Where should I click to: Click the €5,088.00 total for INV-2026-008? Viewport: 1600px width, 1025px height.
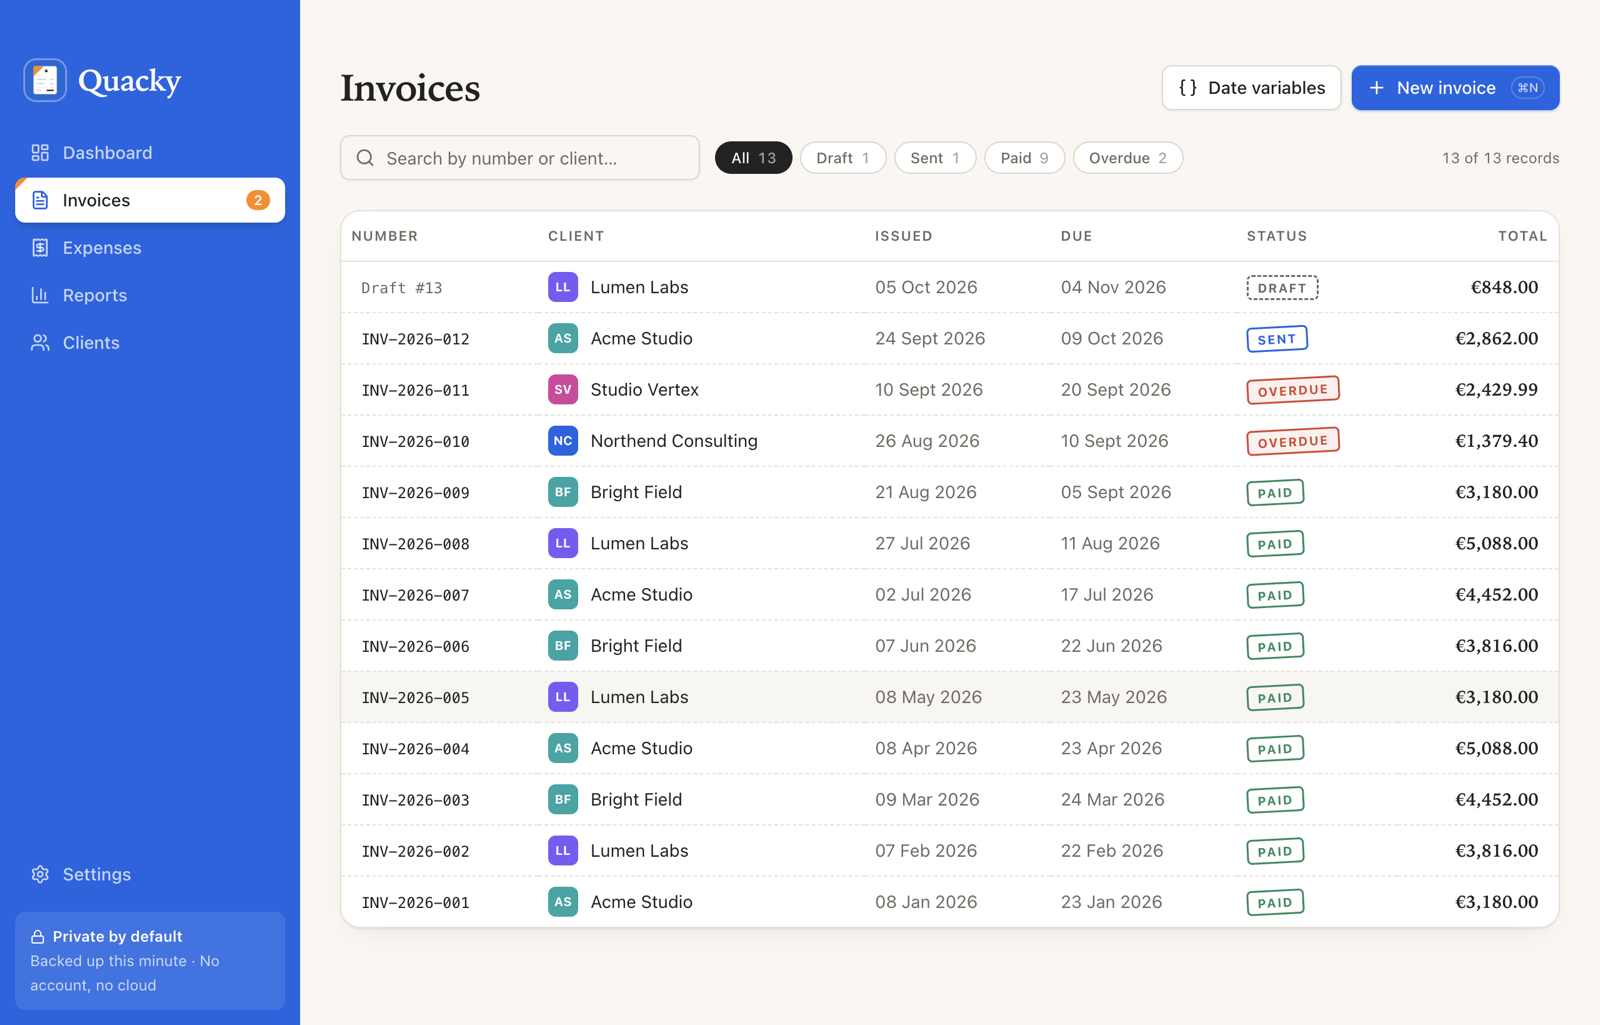[x=1496, y=543]
